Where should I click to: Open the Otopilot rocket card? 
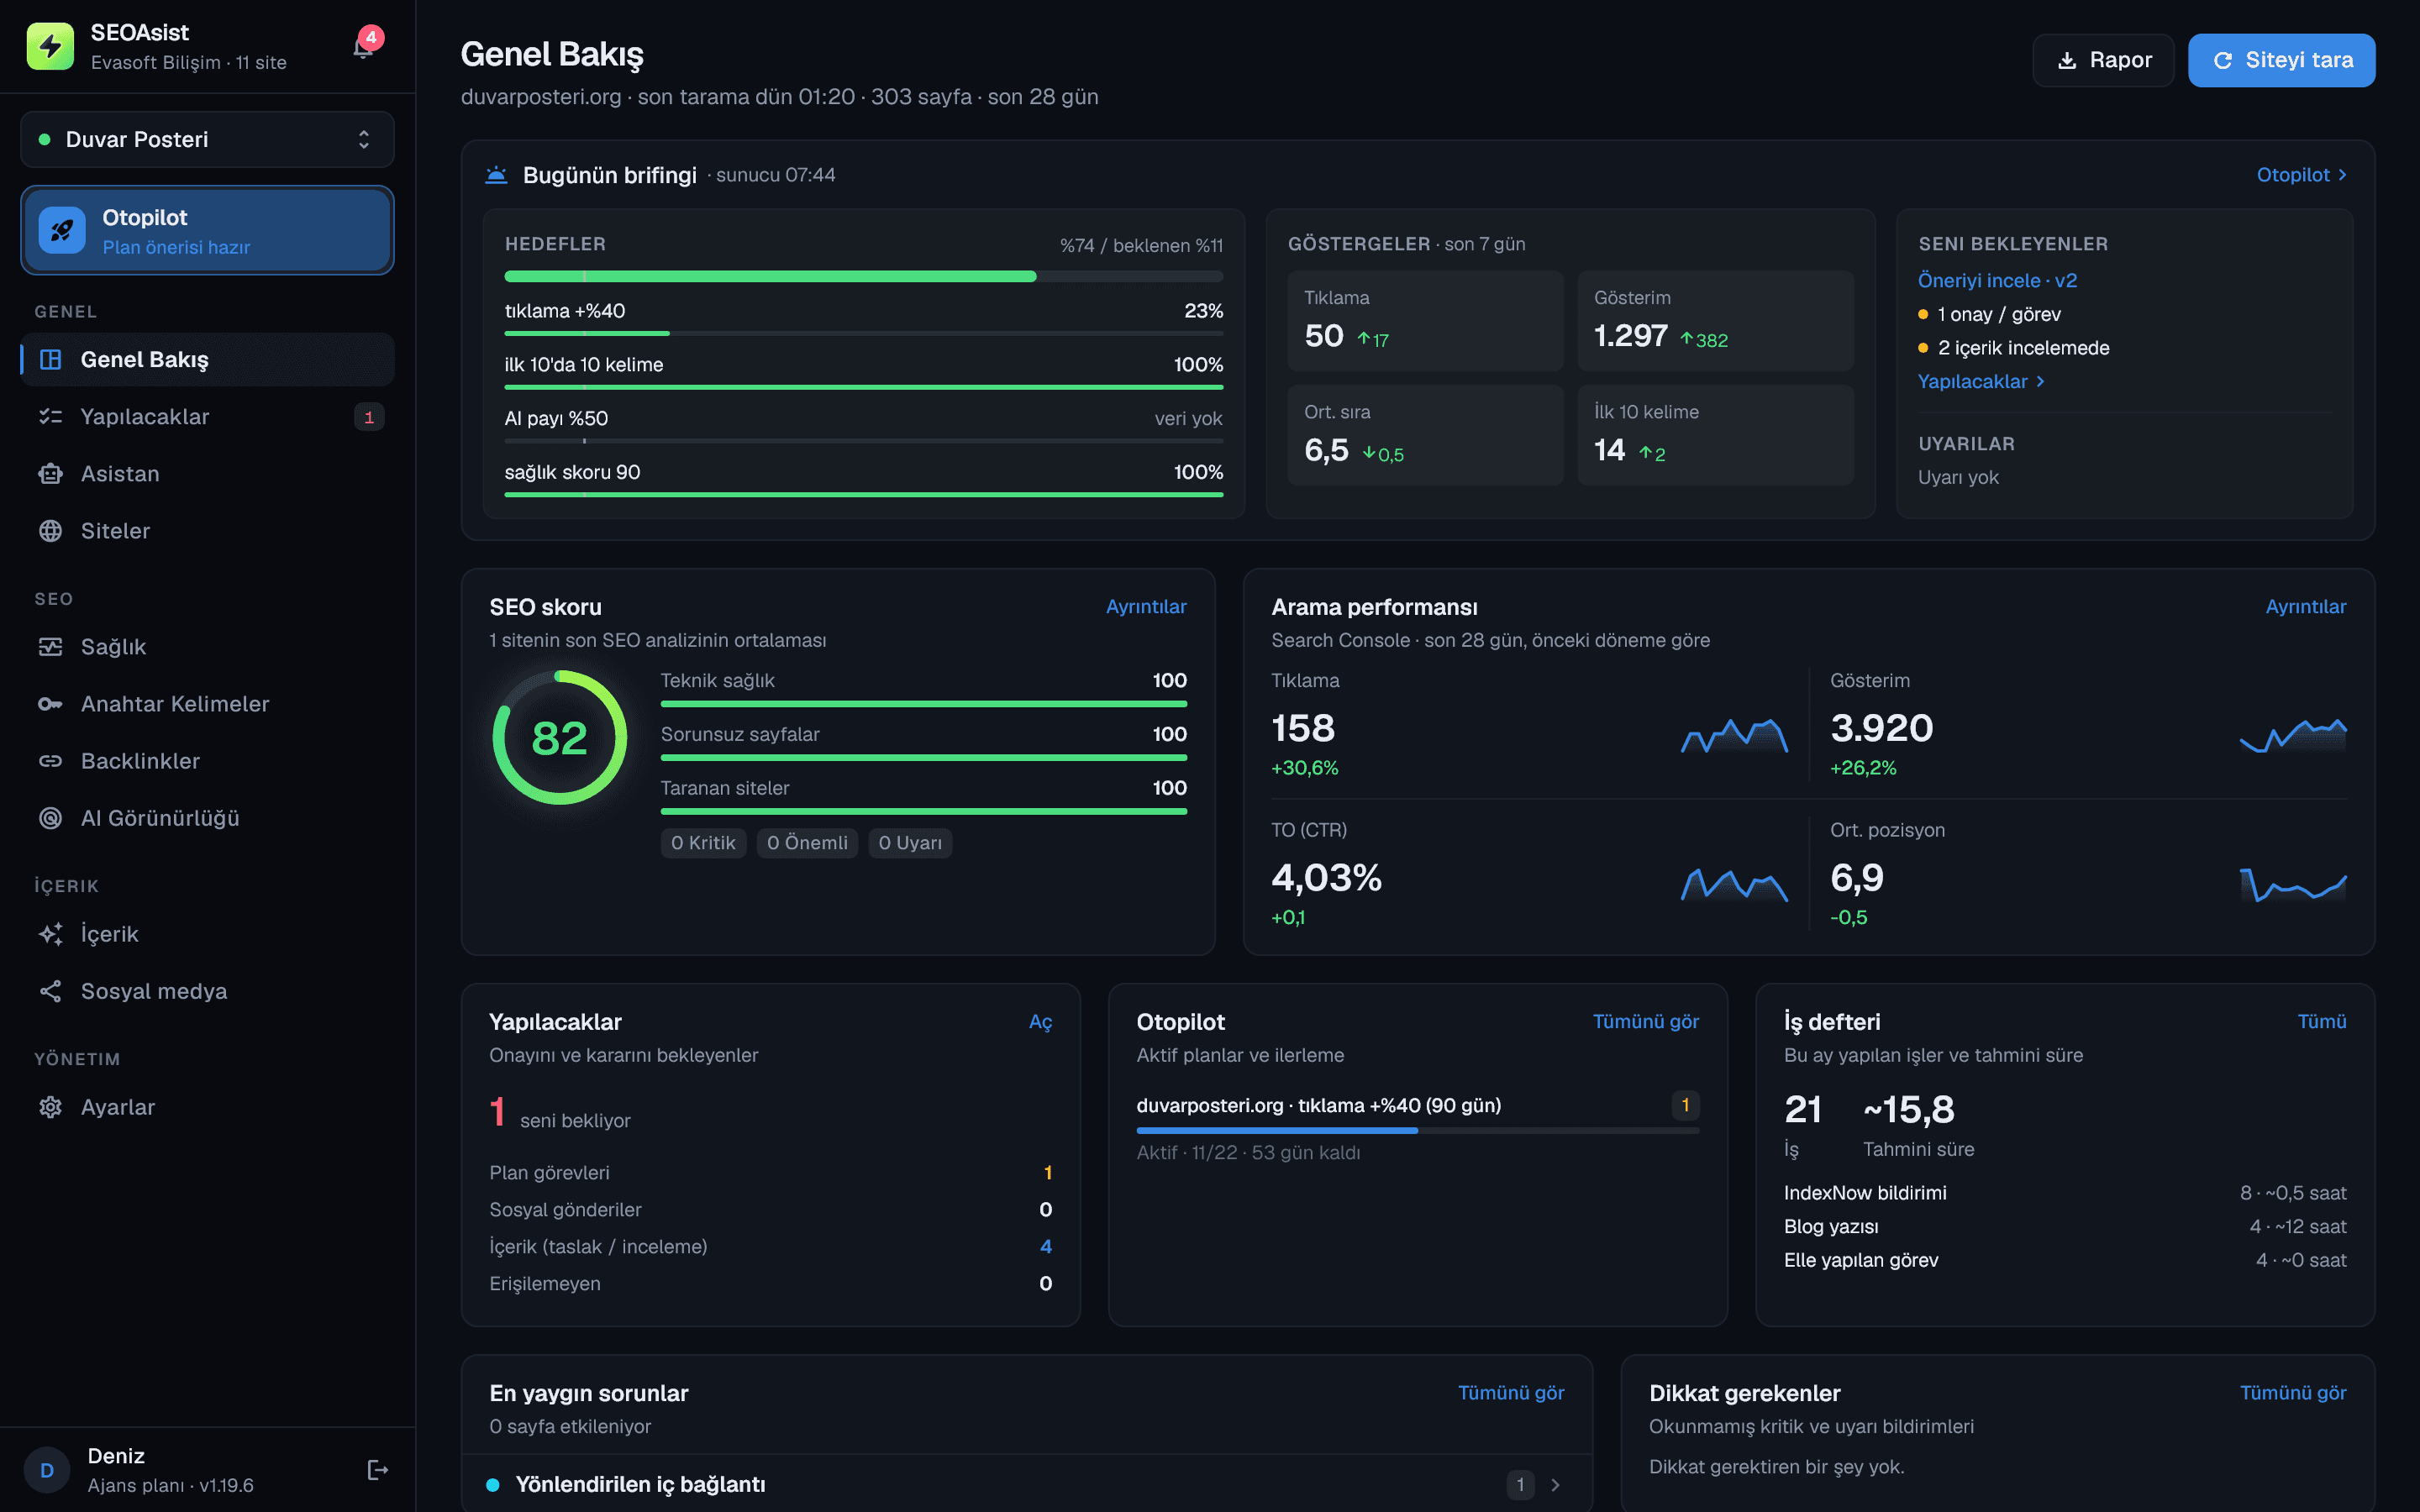pyautogui.click(x=207, y=230)
